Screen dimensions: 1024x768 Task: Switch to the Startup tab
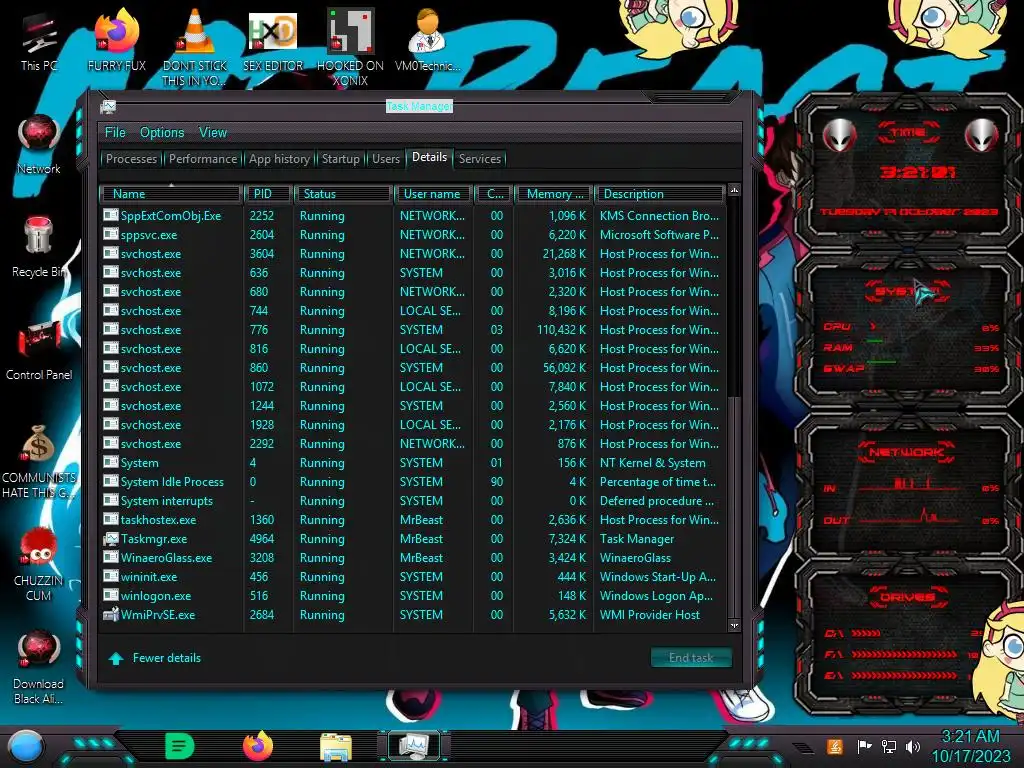point(340,159)
